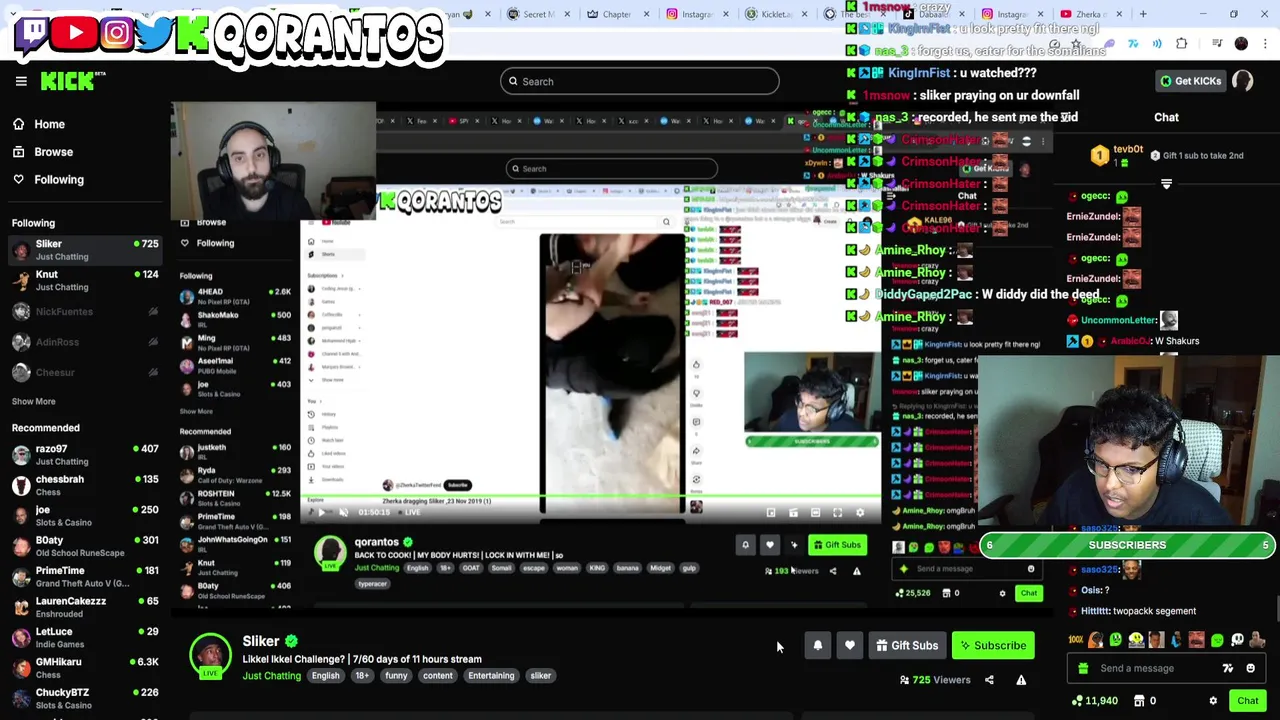Open browser extensions puzzle icon

click(x=1182, y=44)
